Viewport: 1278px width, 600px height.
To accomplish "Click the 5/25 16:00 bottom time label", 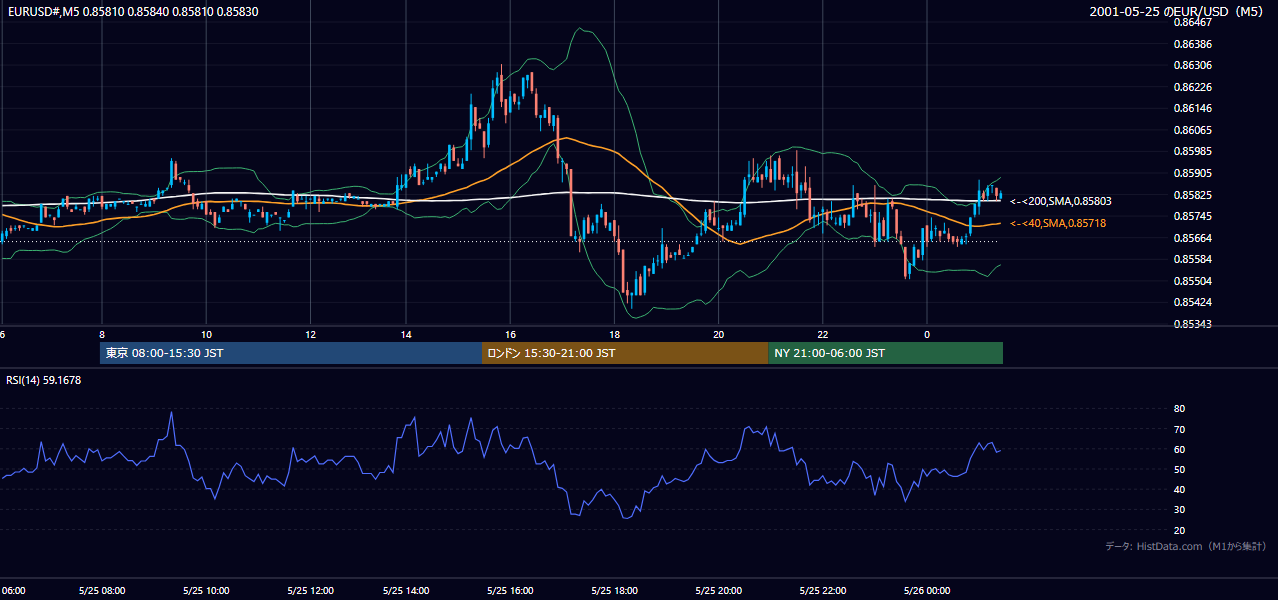I will coord(510,590).
